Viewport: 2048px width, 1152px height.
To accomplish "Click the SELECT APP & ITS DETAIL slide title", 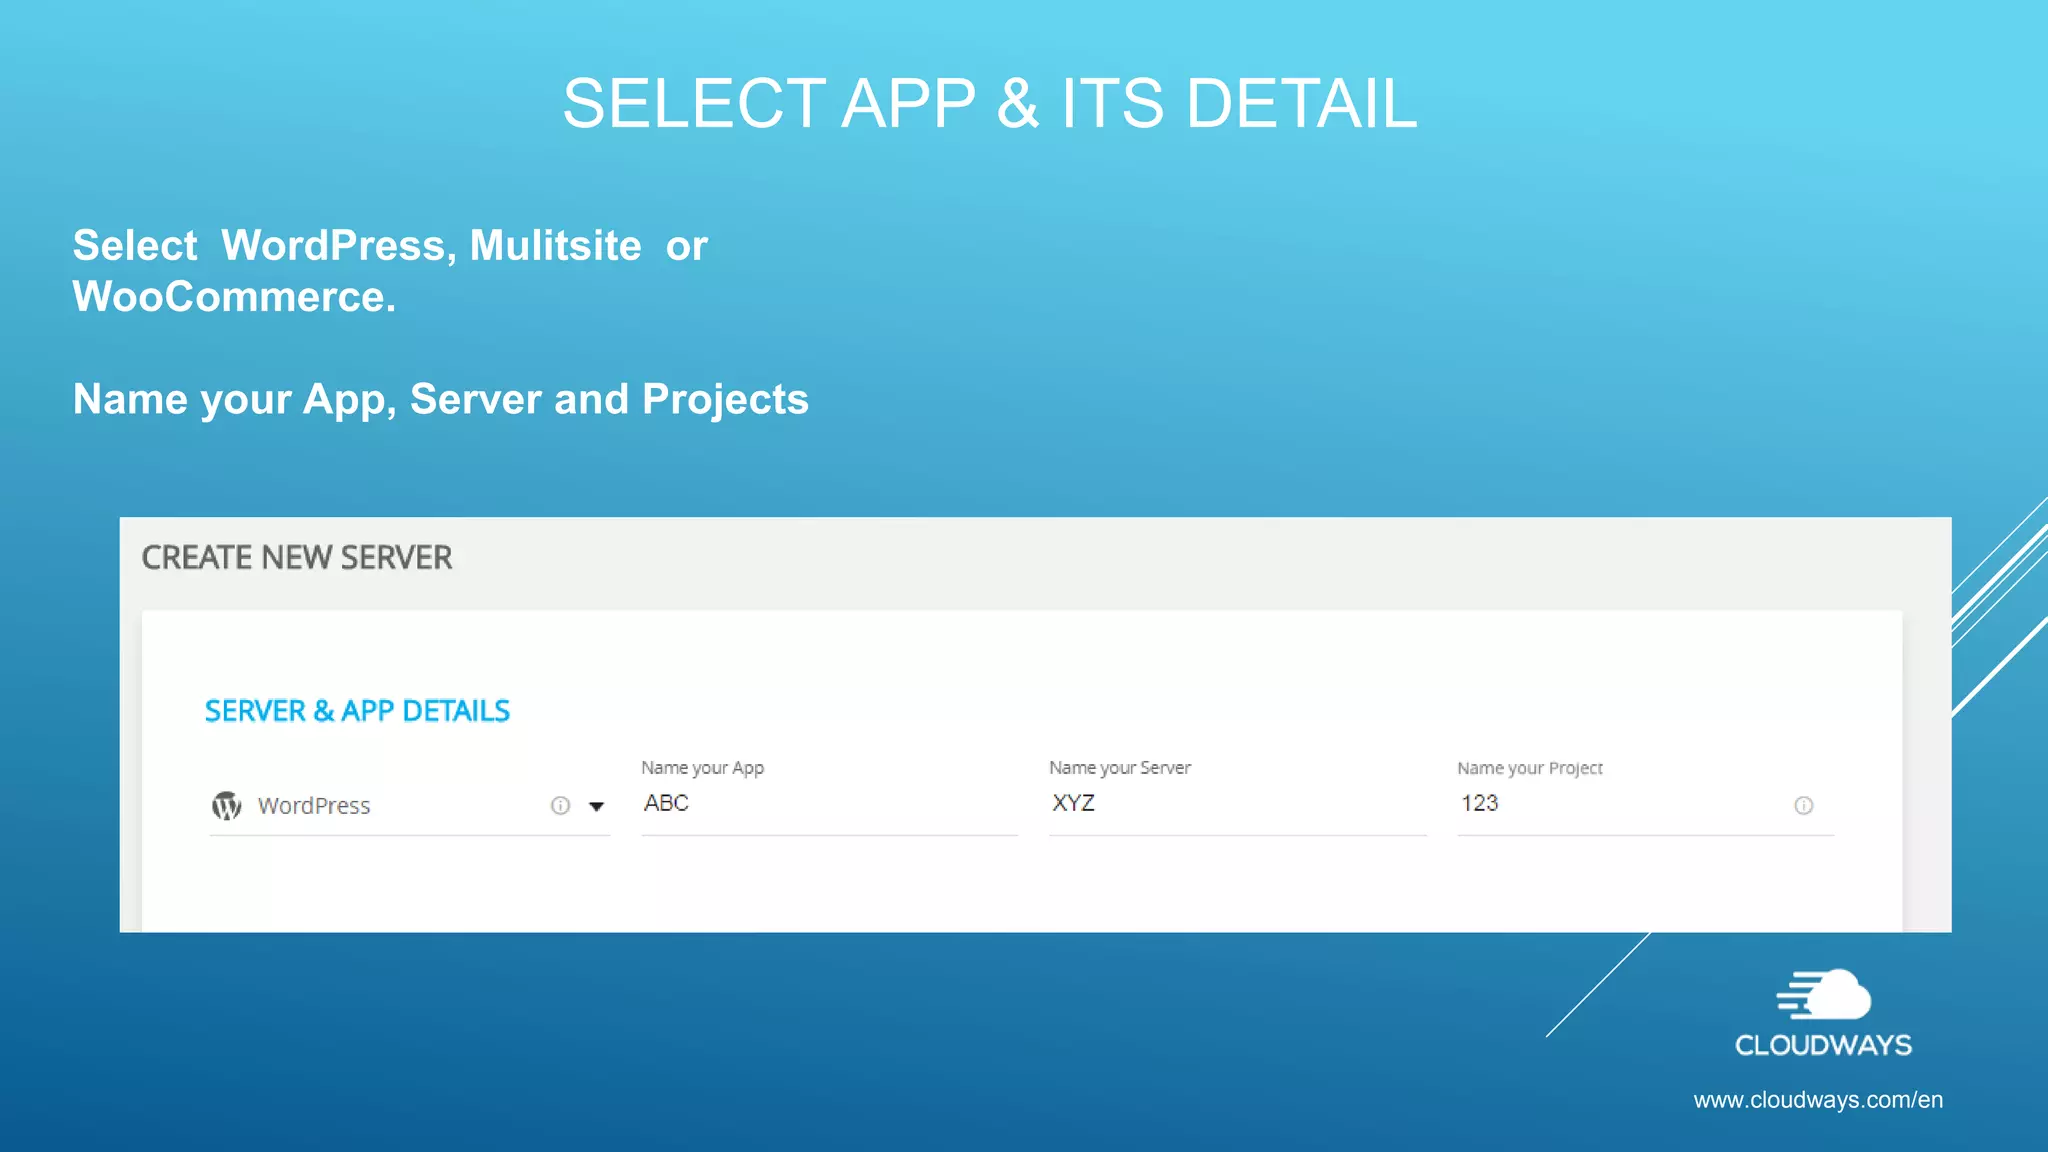I will [x=990, y=103].
